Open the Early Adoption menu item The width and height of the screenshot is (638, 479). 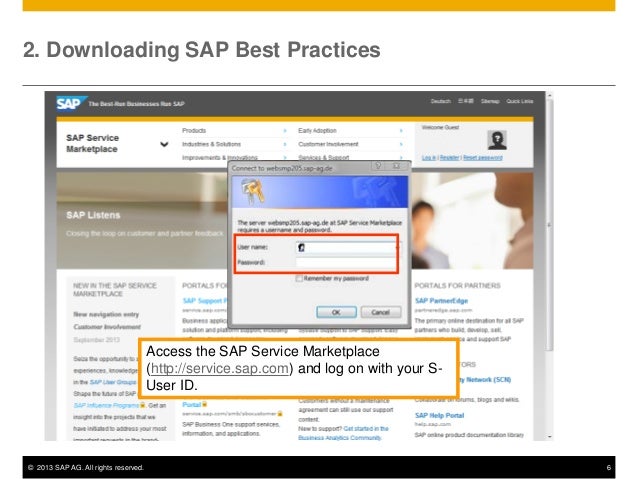click(317, 131)
